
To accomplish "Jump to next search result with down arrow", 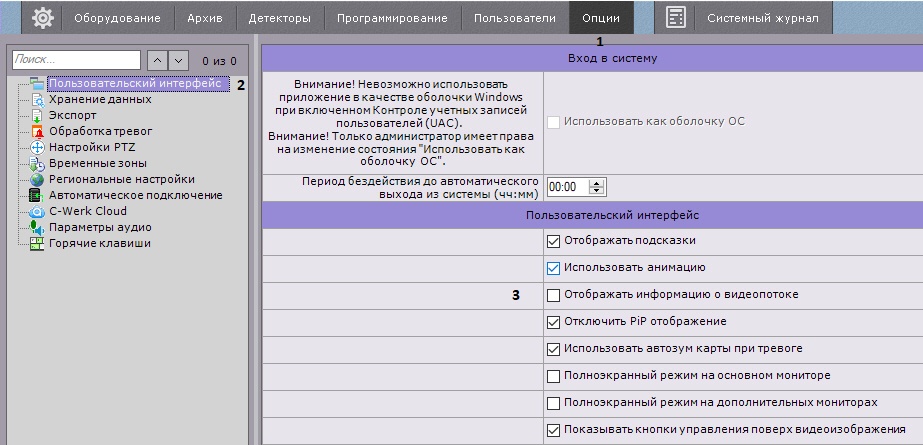I will (177, 61).
